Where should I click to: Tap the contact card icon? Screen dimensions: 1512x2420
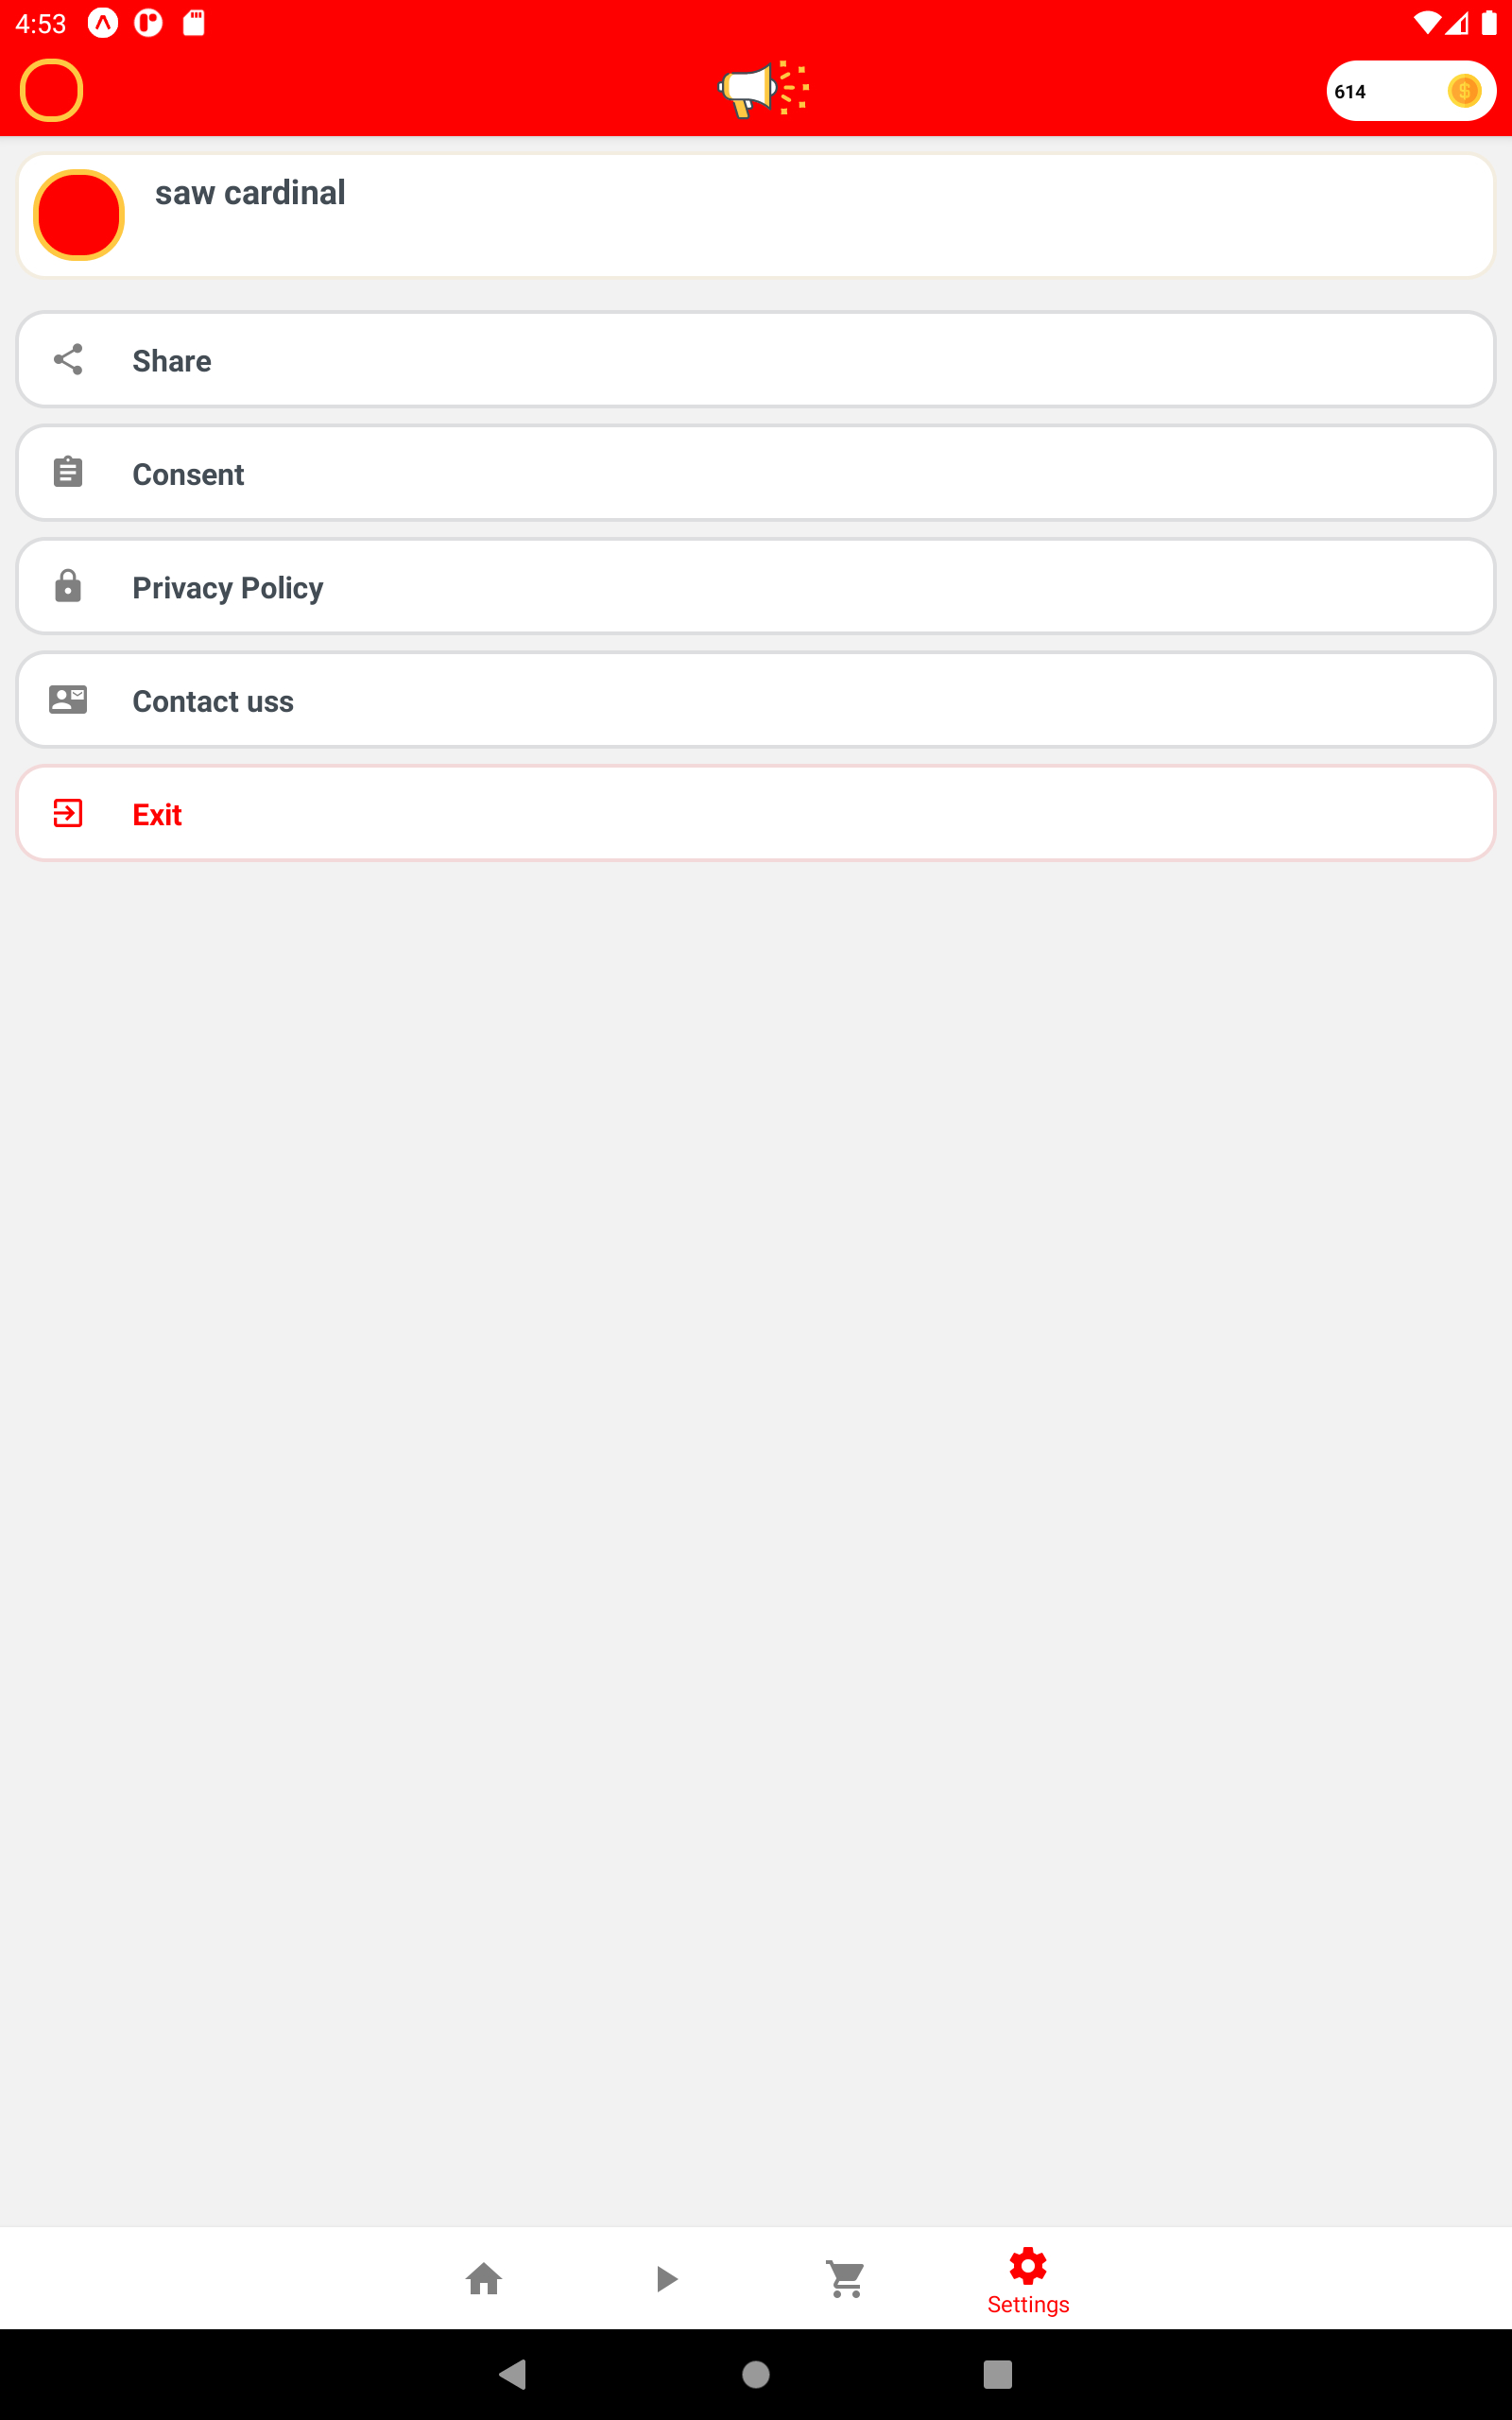click(x=68, y=700)
